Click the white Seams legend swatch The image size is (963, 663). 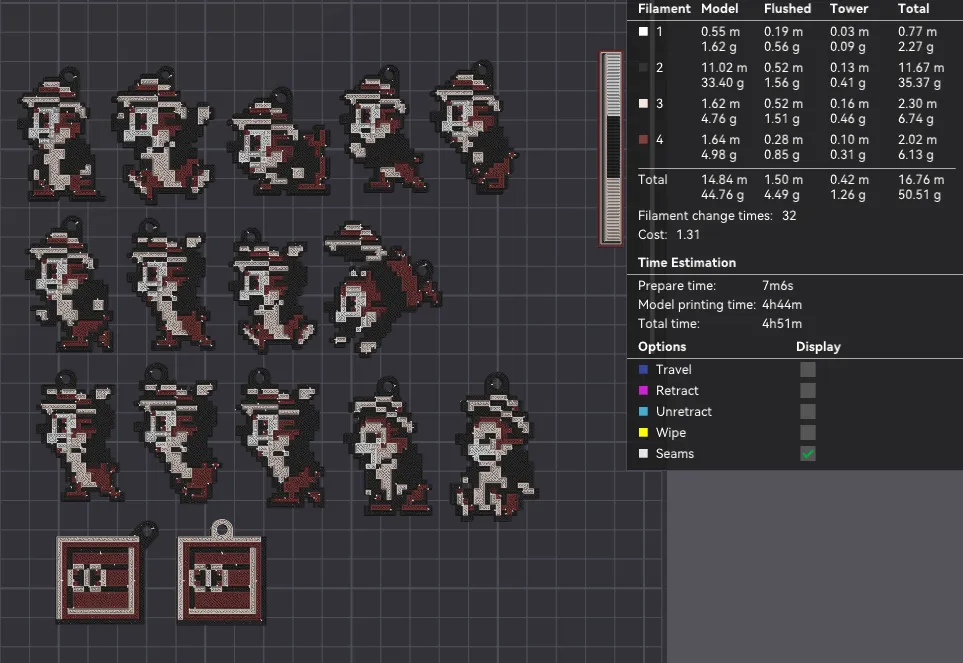(643, 454)
